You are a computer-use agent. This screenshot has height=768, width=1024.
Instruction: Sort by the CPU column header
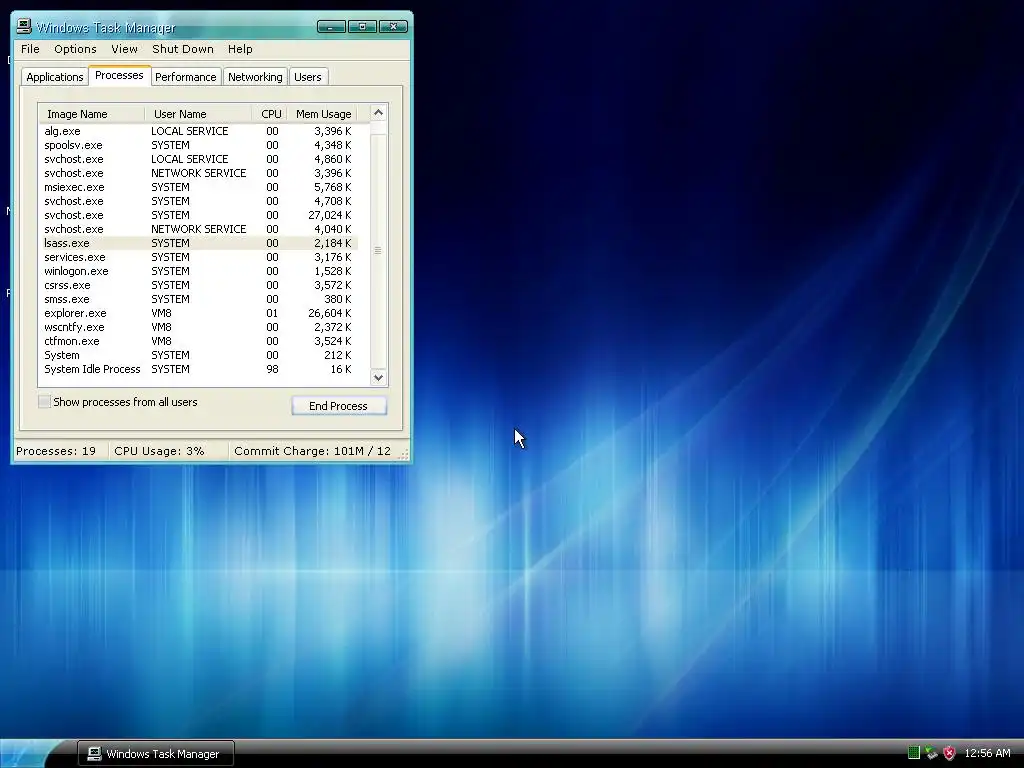(270, 114)
